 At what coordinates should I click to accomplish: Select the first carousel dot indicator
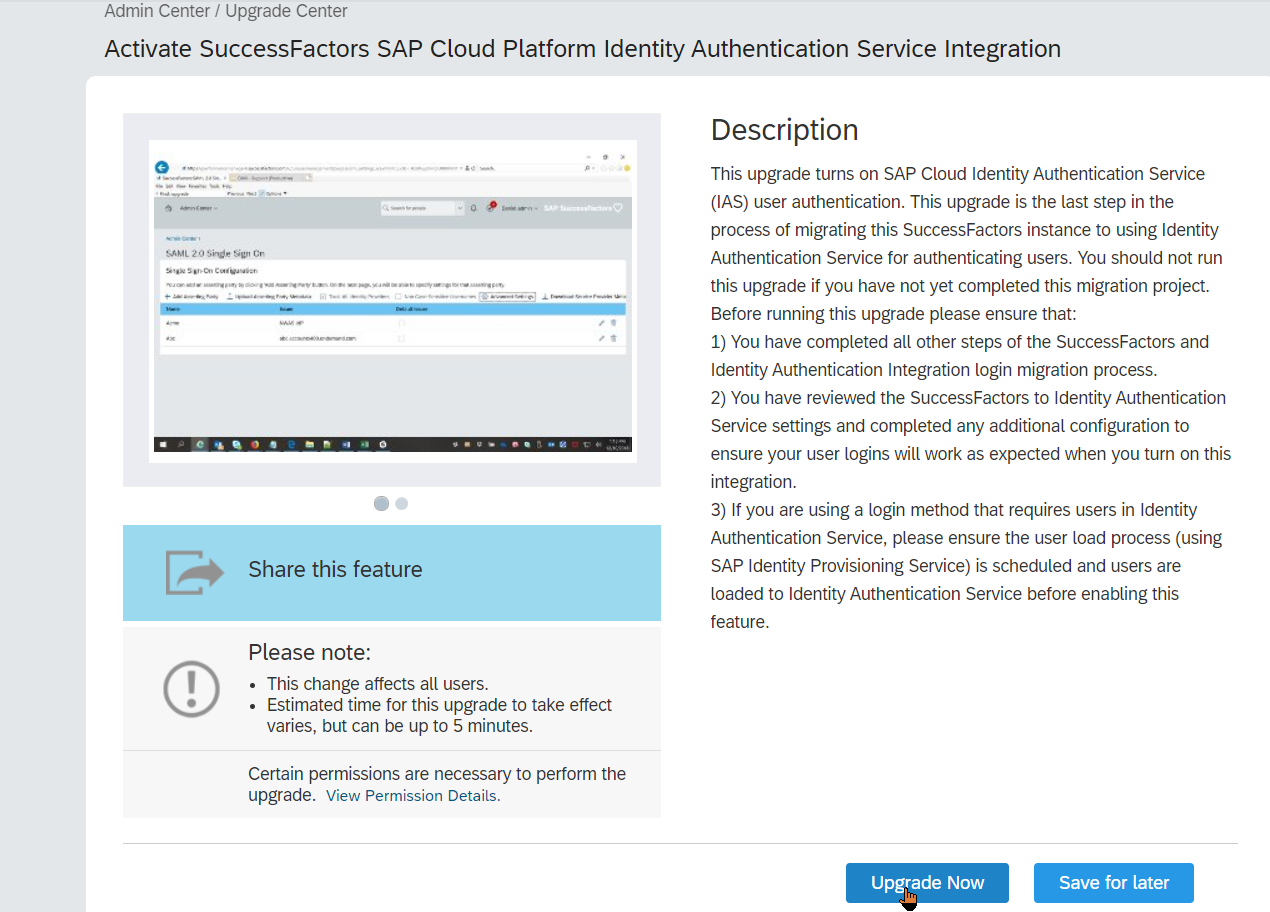point(381,503)
